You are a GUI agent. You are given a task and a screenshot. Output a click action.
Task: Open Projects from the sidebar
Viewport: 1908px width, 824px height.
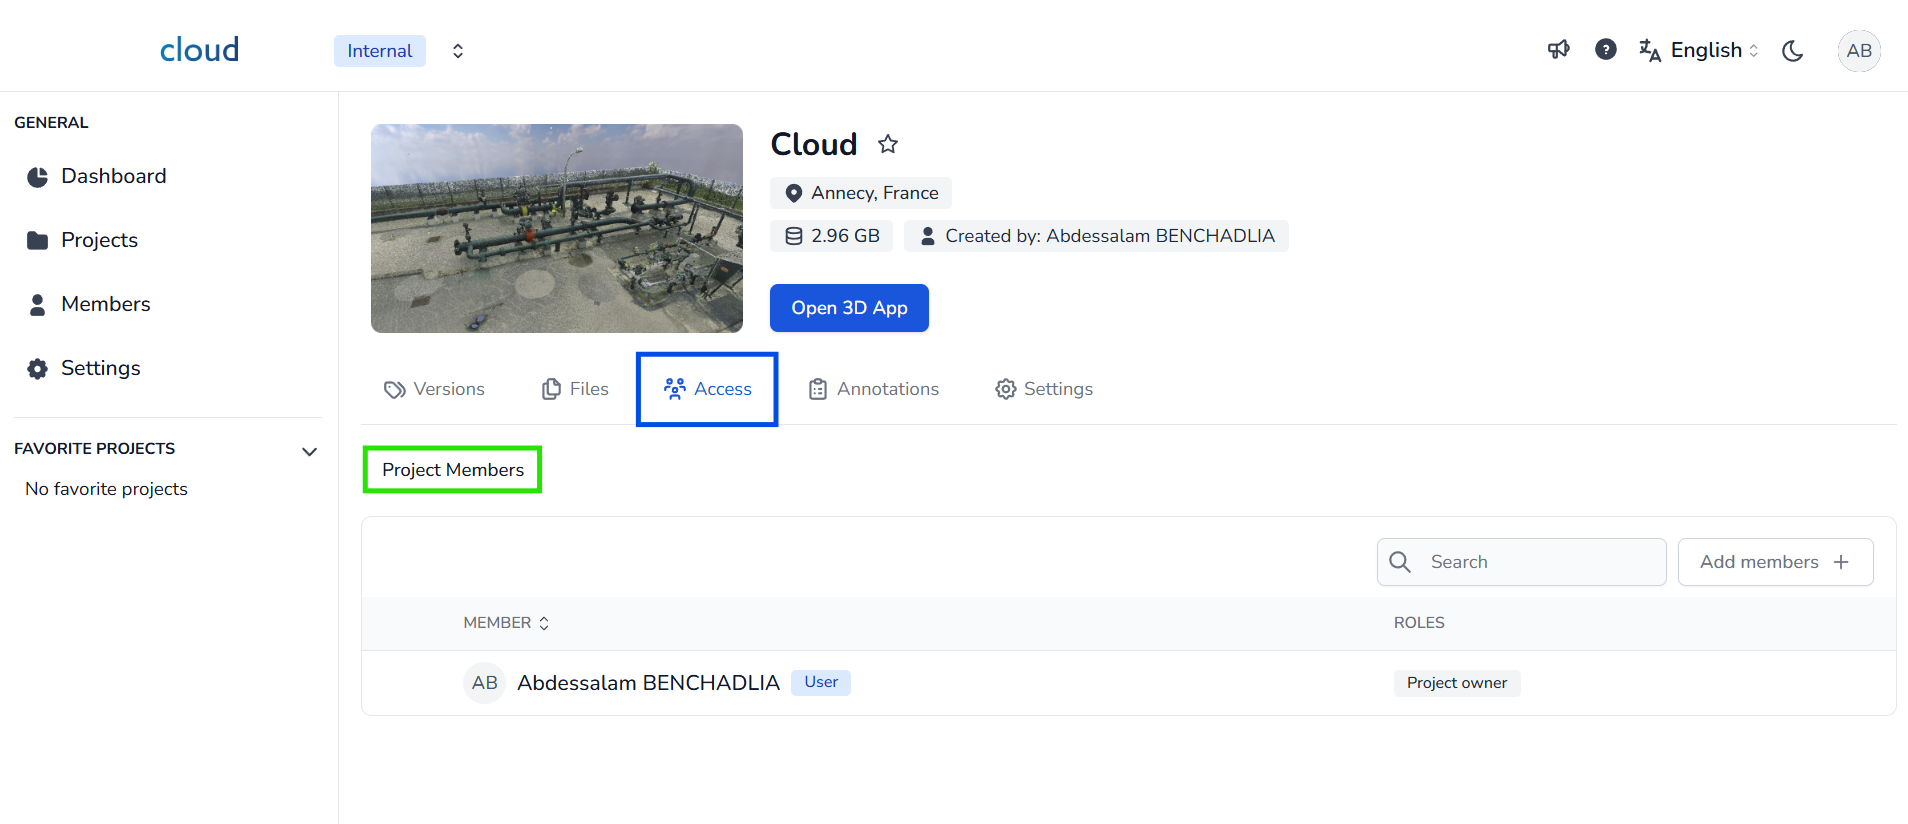pyautogui.click(x=99, y=240)
